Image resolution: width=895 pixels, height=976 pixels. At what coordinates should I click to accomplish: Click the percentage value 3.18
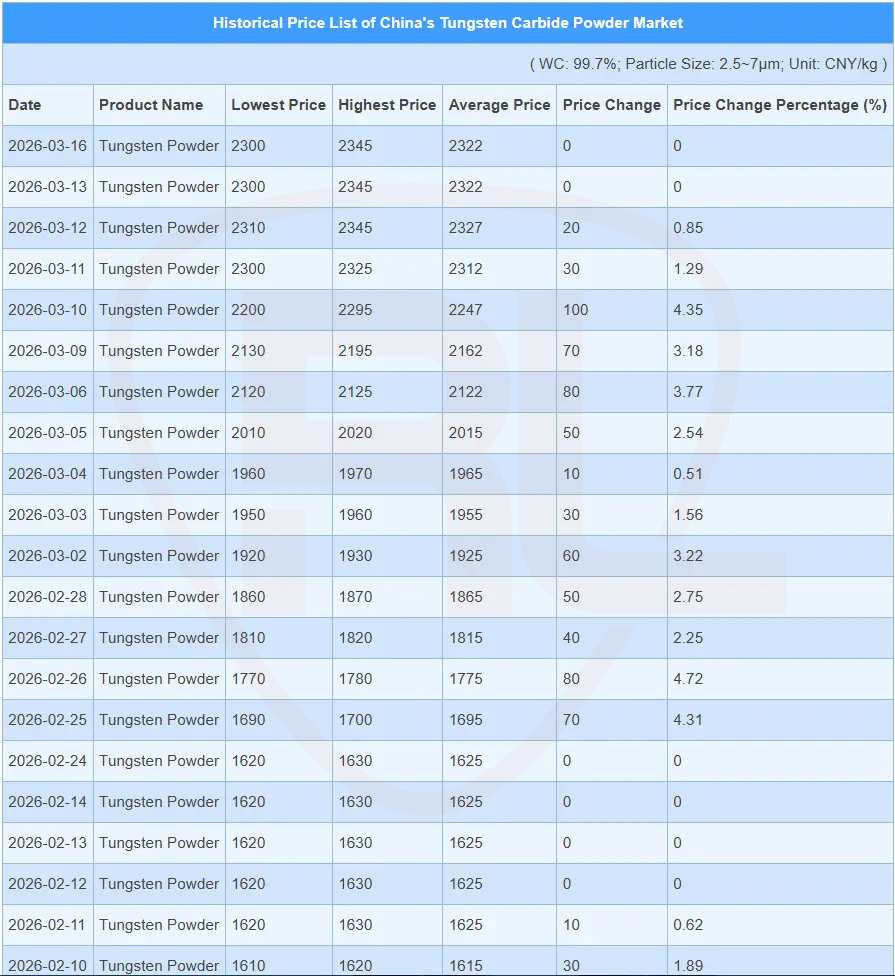(688, 351)
